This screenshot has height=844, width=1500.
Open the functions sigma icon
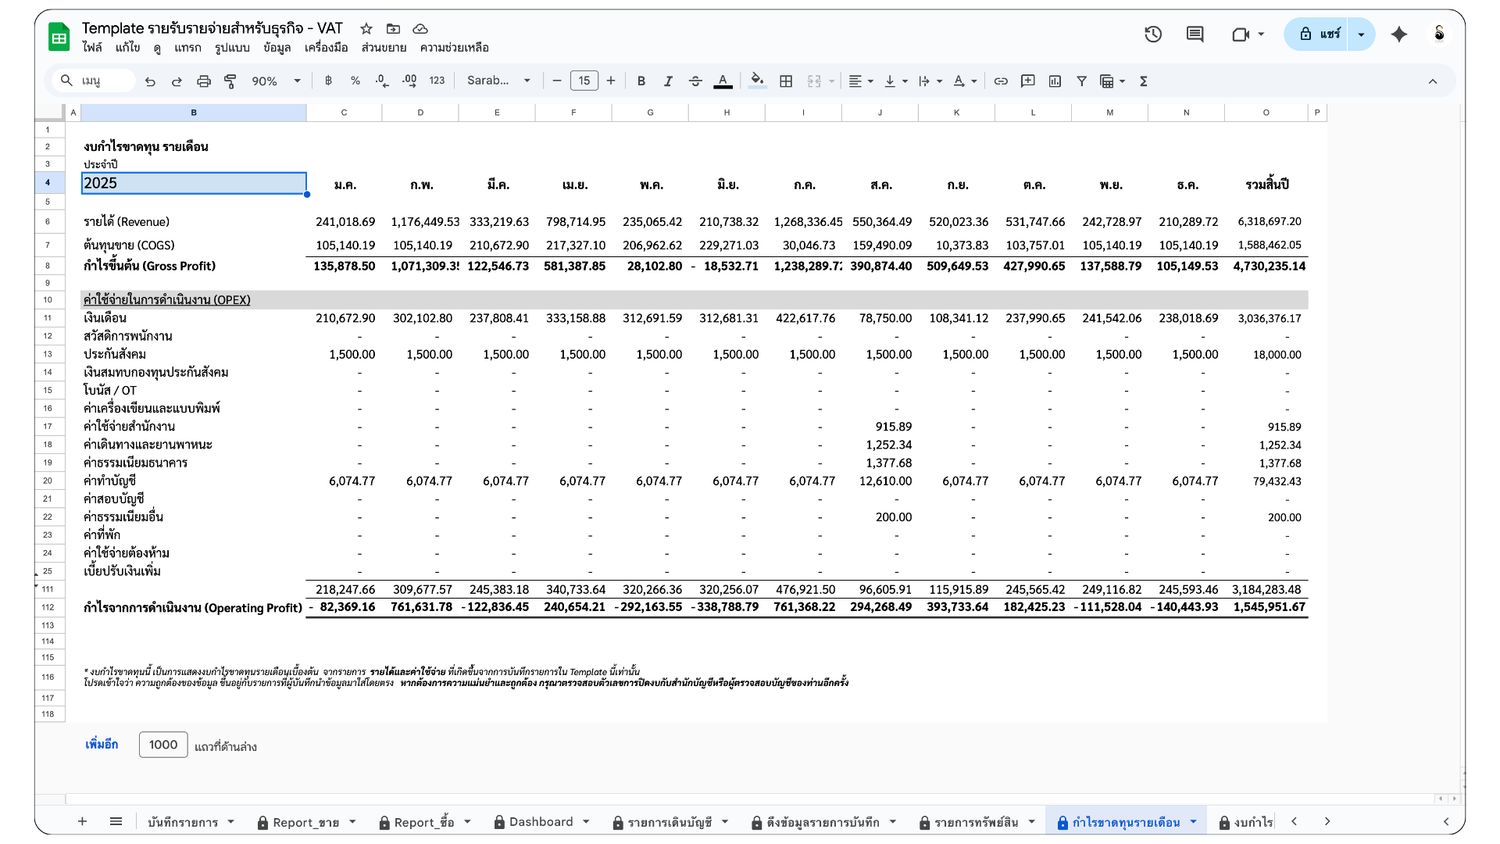(1143, 81)
